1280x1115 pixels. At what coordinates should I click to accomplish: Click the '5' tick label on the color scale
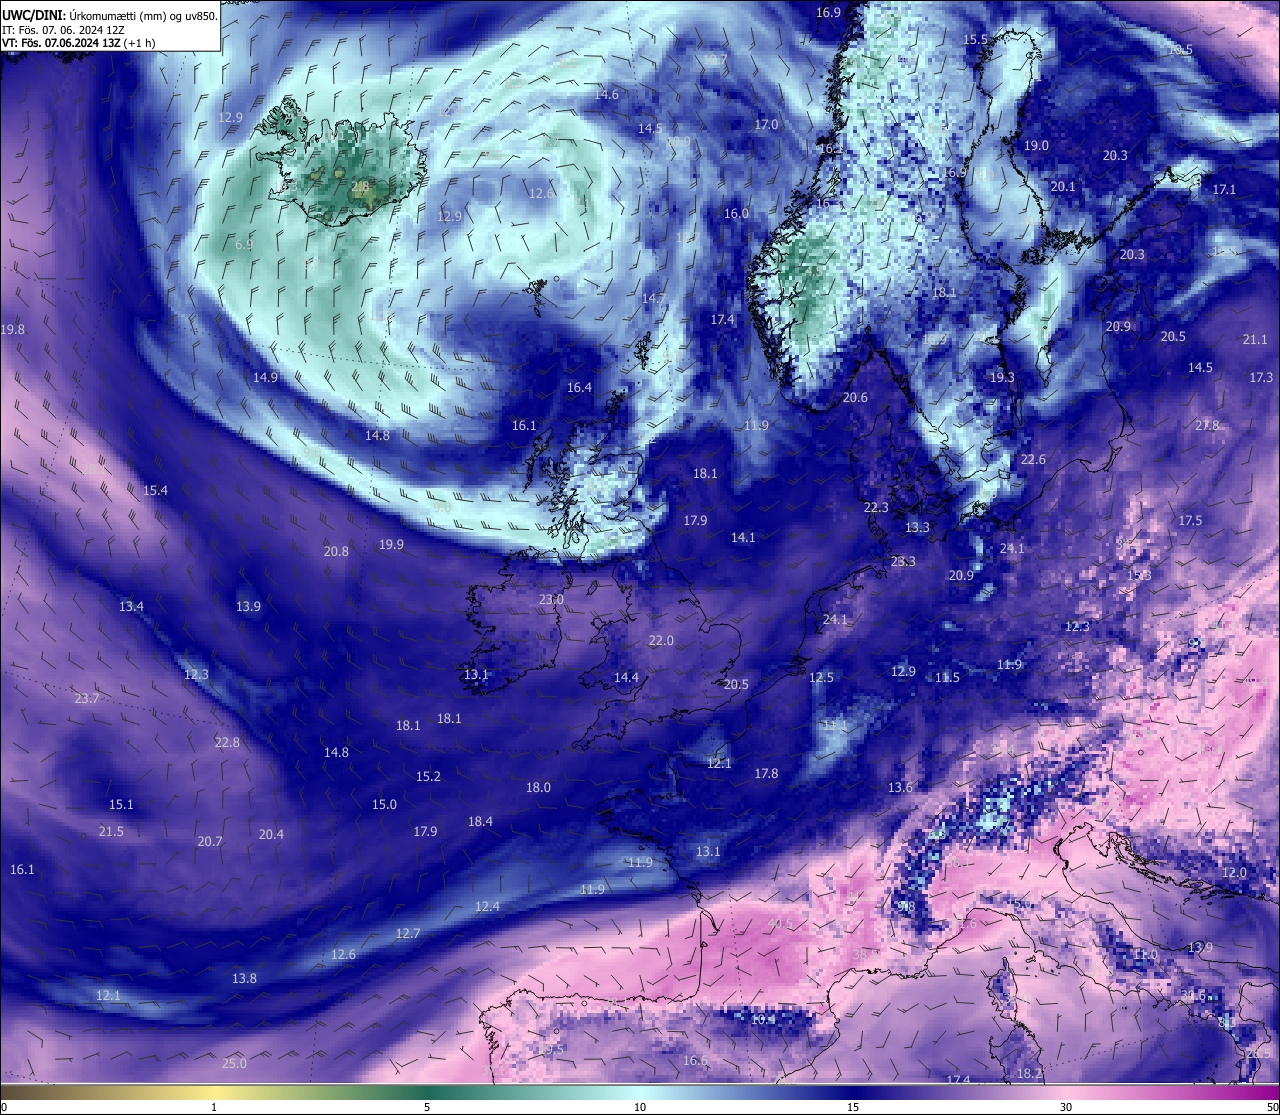click(x=427, y=1107)
